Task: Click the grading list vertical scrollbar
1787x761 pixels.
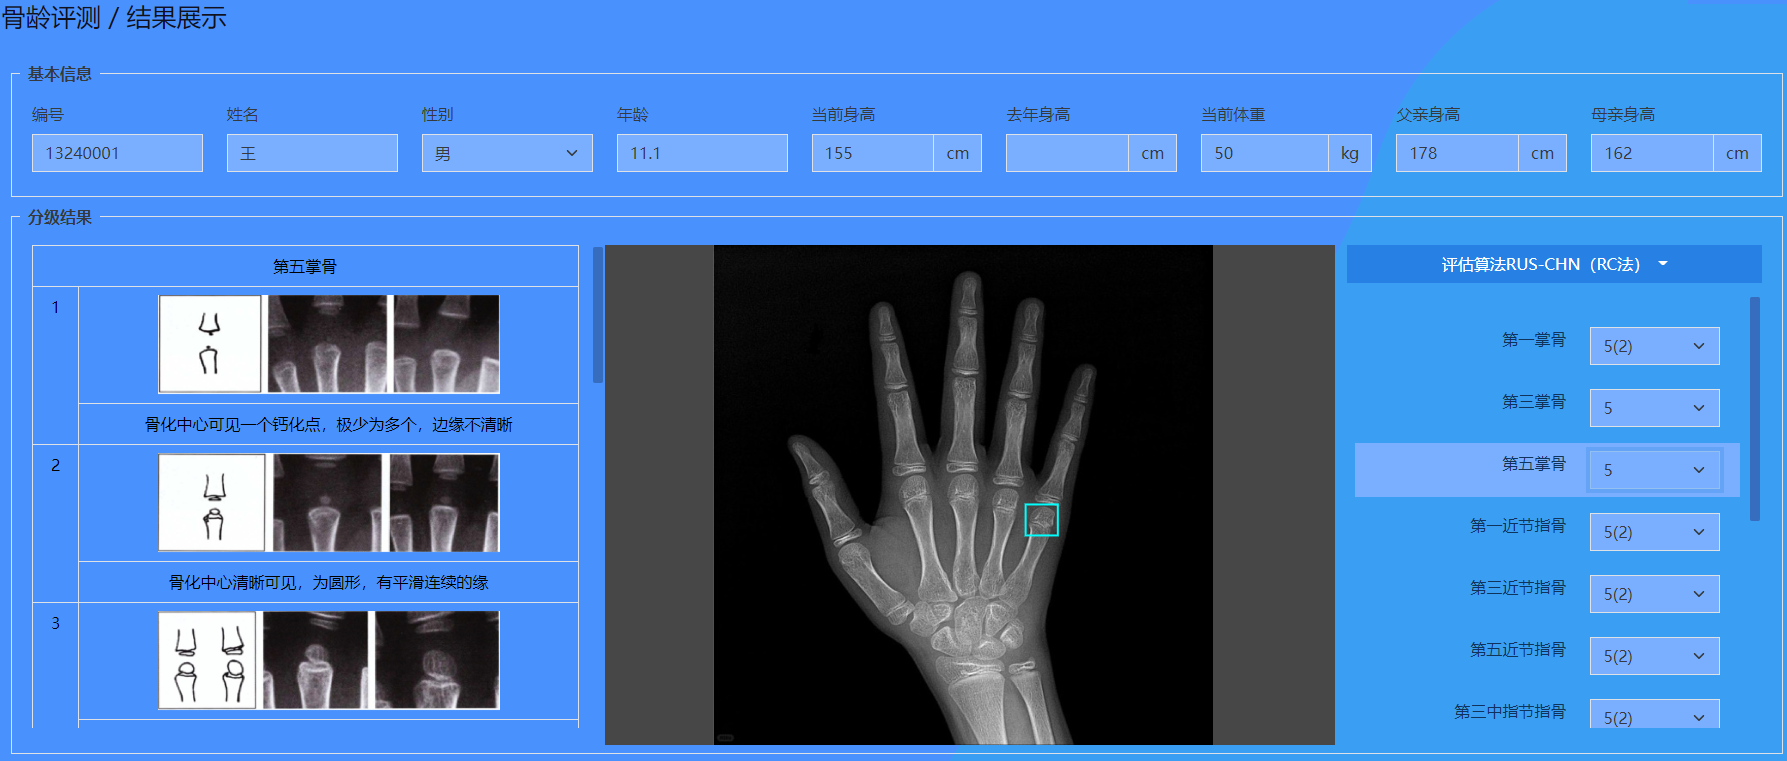Action: point(598,315)
